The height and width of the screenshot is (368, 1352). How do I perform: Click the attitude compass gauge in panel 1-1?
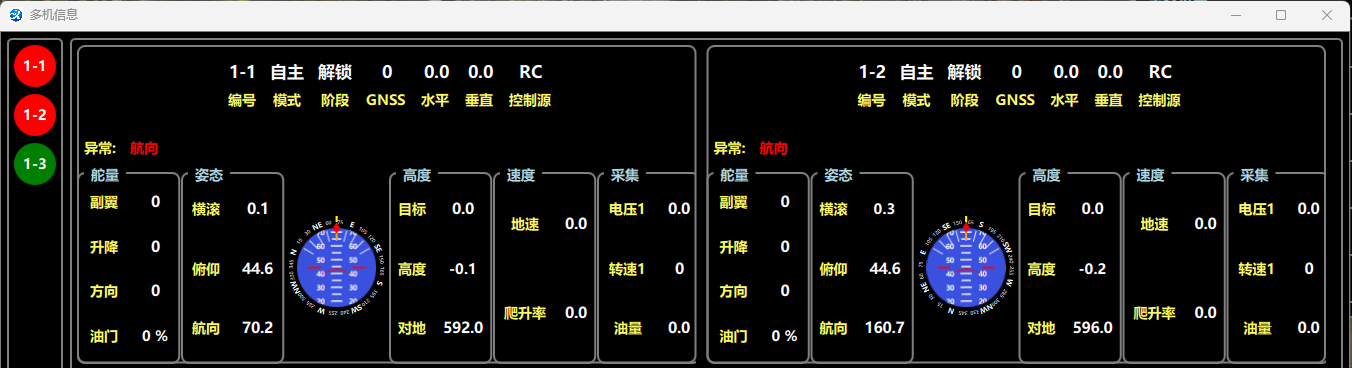(337, 269)
